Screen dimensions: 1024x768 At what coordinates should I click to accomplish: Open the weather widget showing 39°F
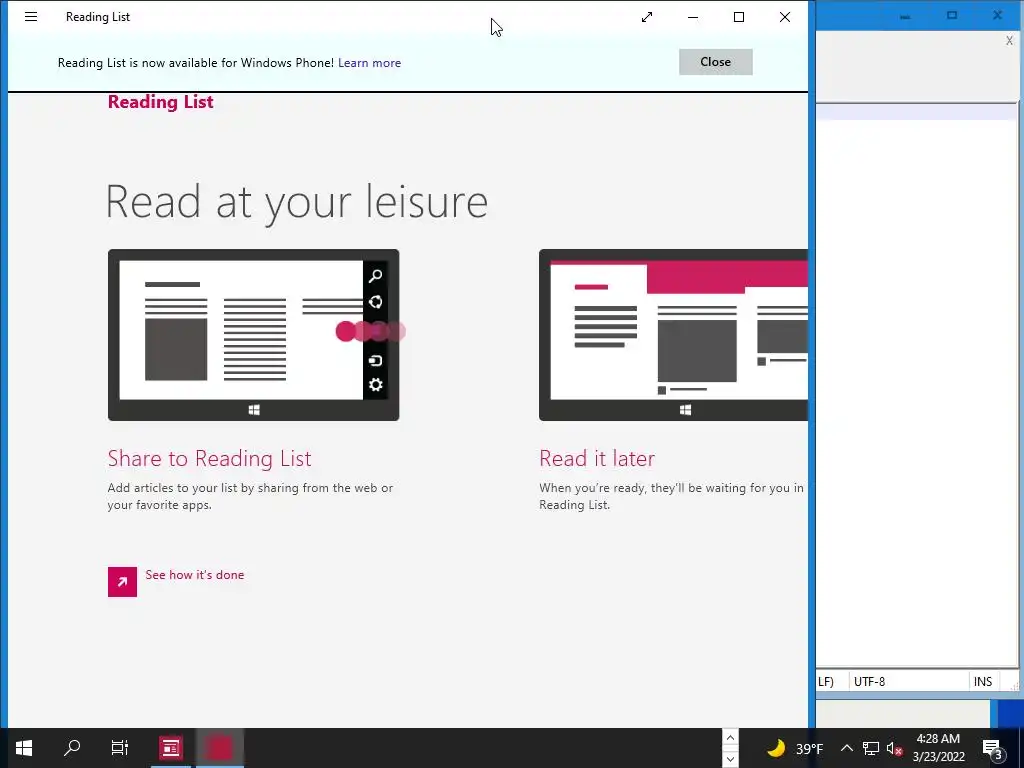pyautogui.click(x=795, y=748)
